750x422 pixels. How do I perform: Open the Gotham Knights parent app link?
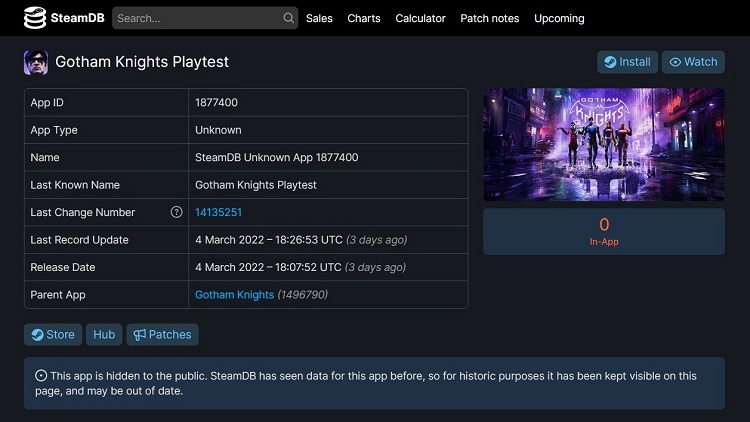point(234,295)
